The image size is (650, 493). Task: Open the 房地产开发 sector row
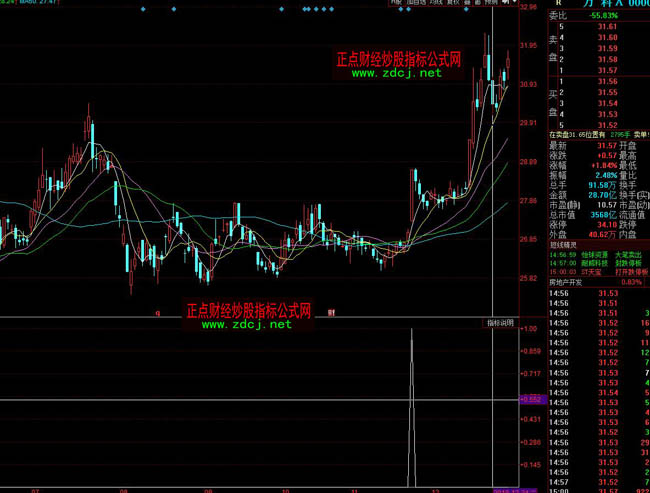coord(568,283)
